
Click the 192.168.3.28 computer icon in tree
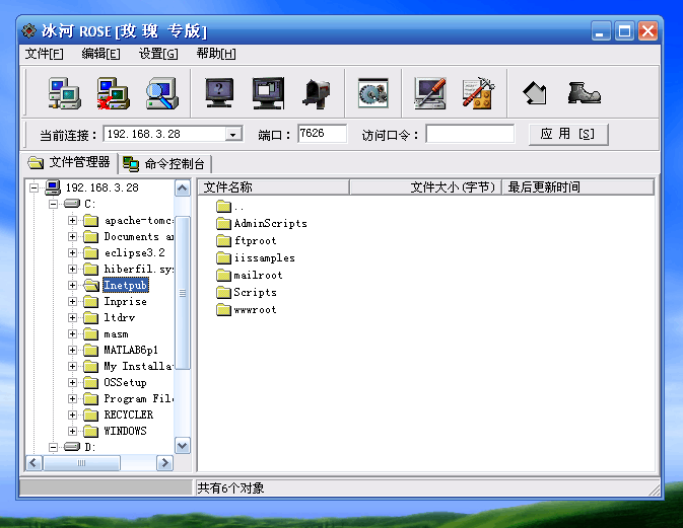click(53, 188)
